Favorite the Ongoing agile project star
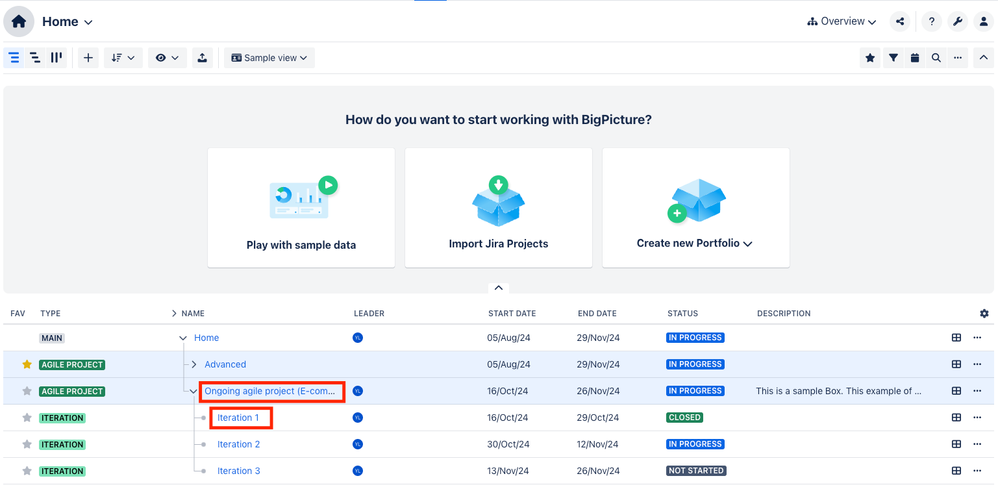 pyautogui.click(x=27, y=391)
